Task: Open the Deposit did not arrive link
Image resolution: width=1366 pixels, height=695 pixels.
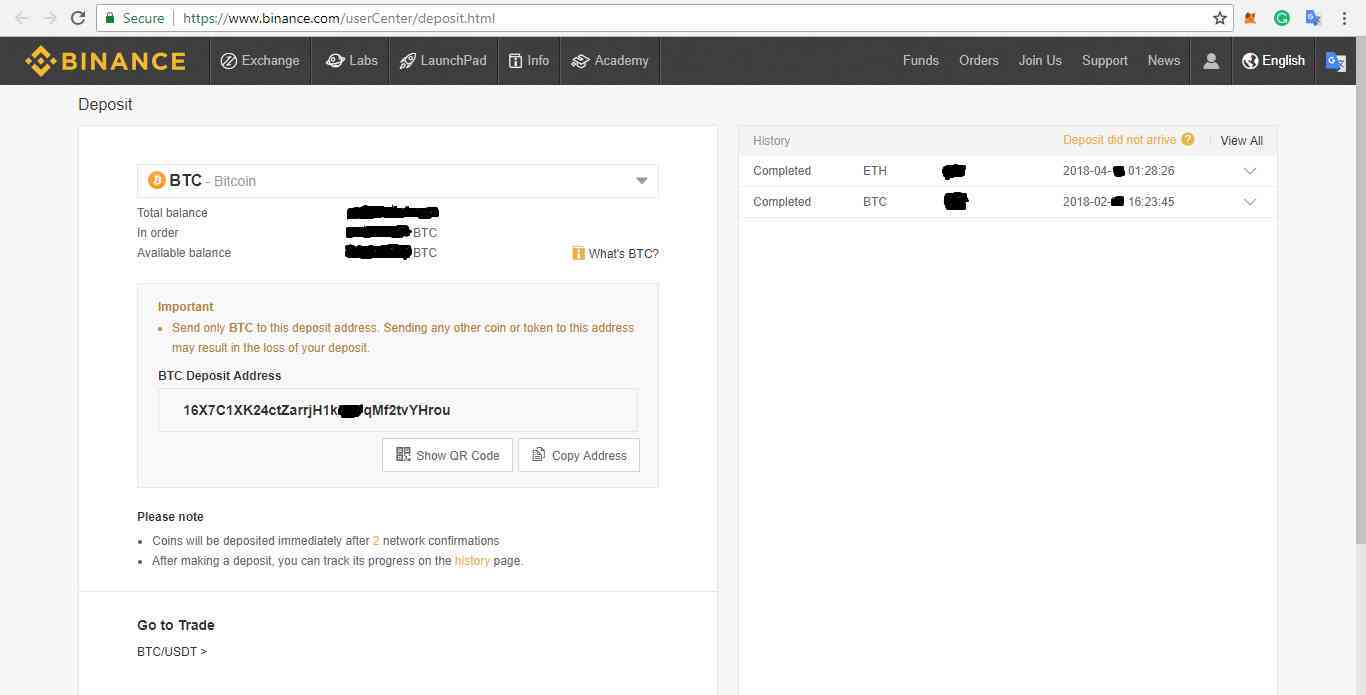Action: [x=1119, y=140]
